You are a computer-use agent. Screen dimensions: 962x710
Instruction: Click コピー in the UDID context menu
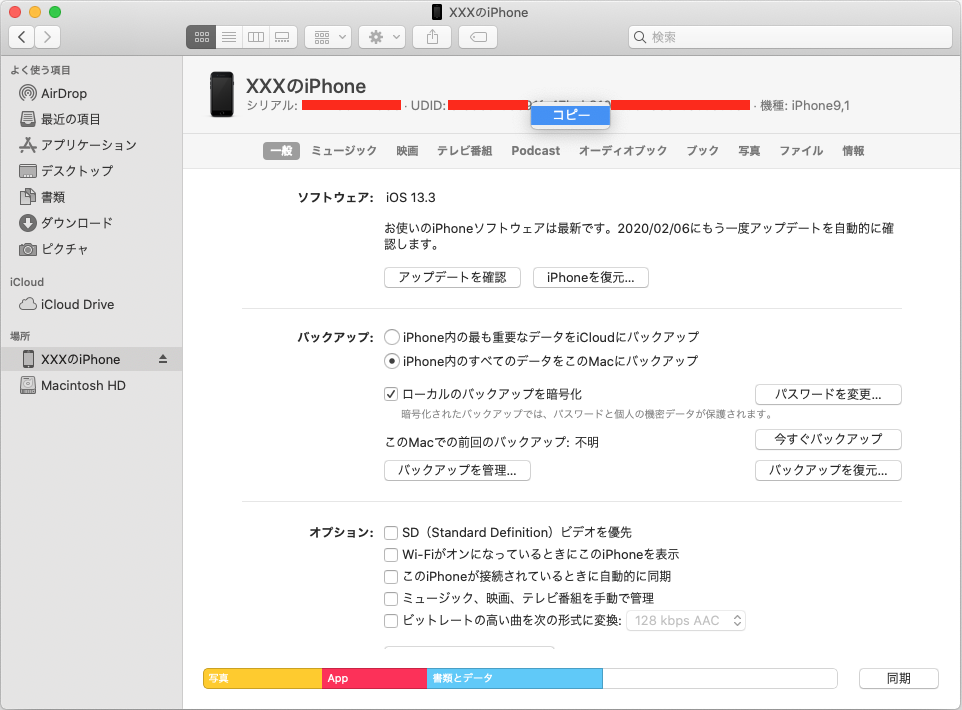click(569, 115)
